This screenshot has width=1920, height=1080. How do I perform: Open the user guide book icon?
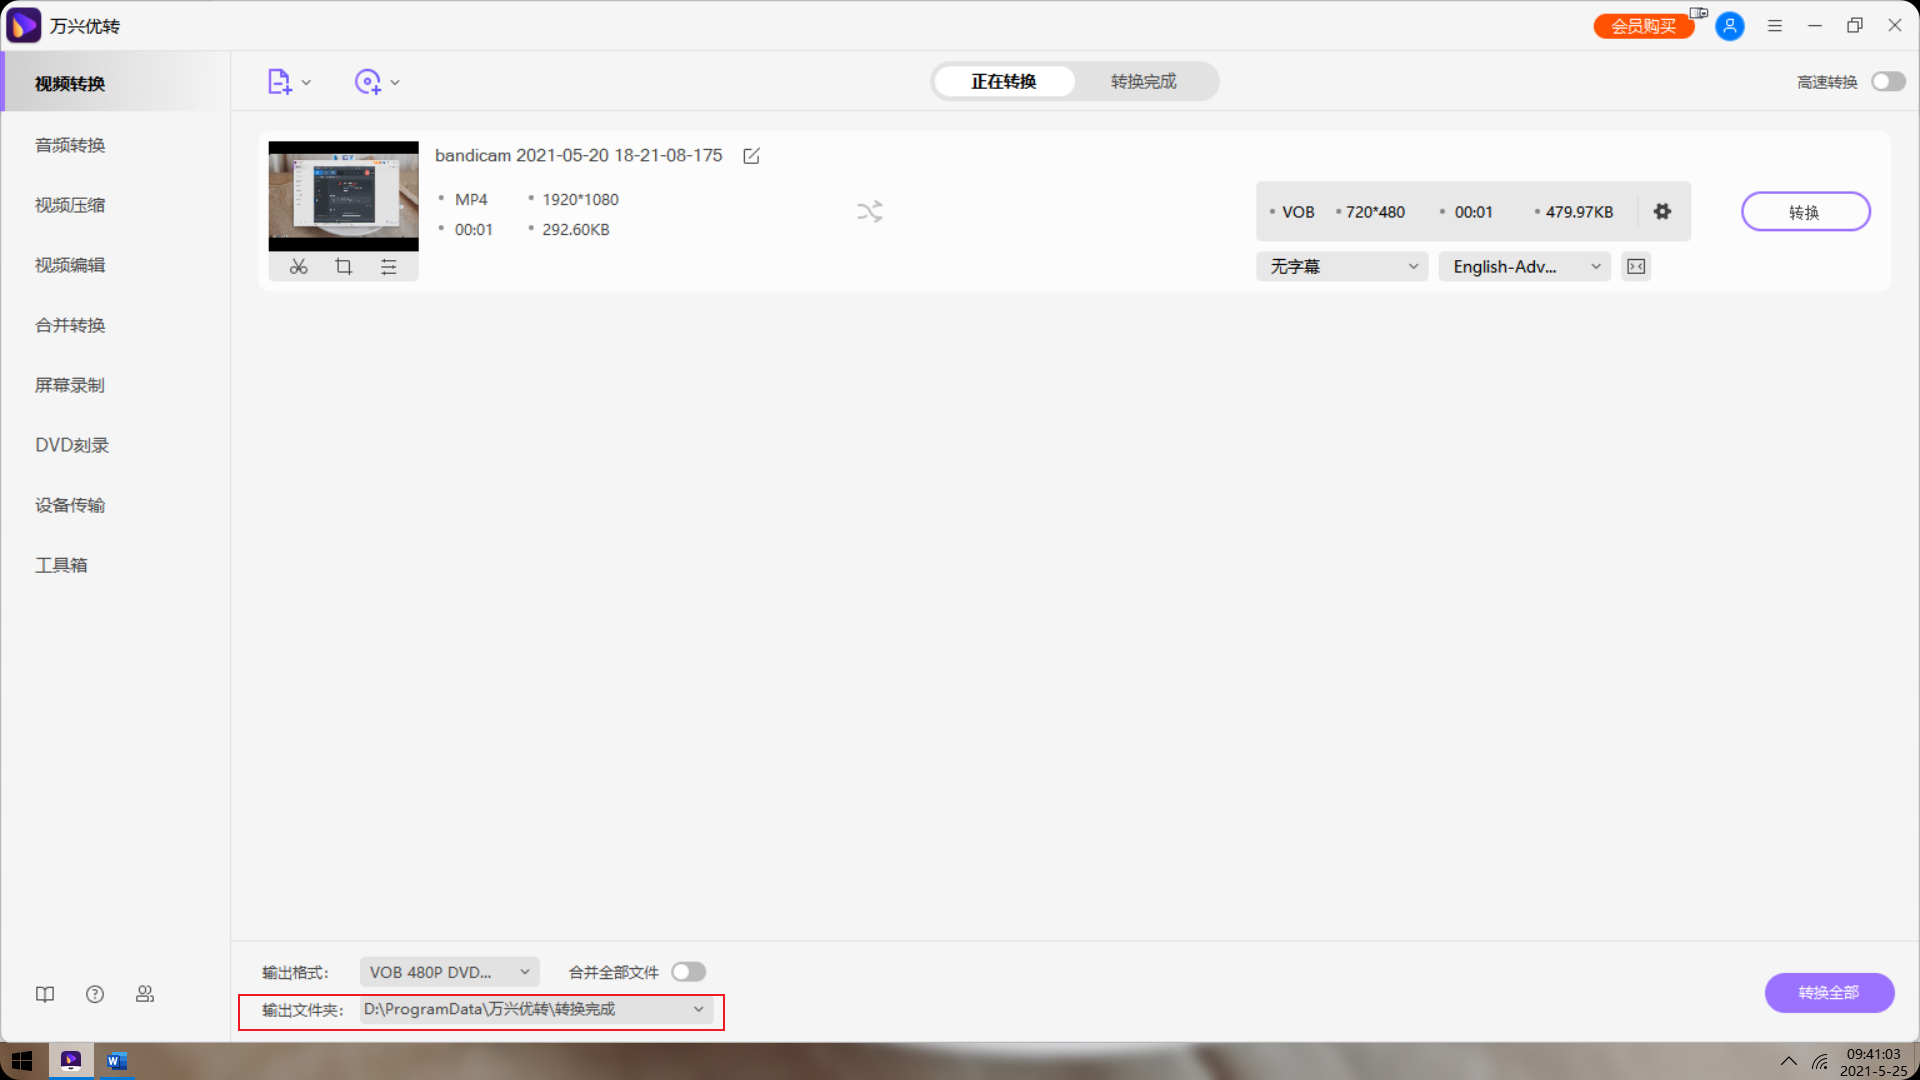pyautogui.click(x=45, y=994)
